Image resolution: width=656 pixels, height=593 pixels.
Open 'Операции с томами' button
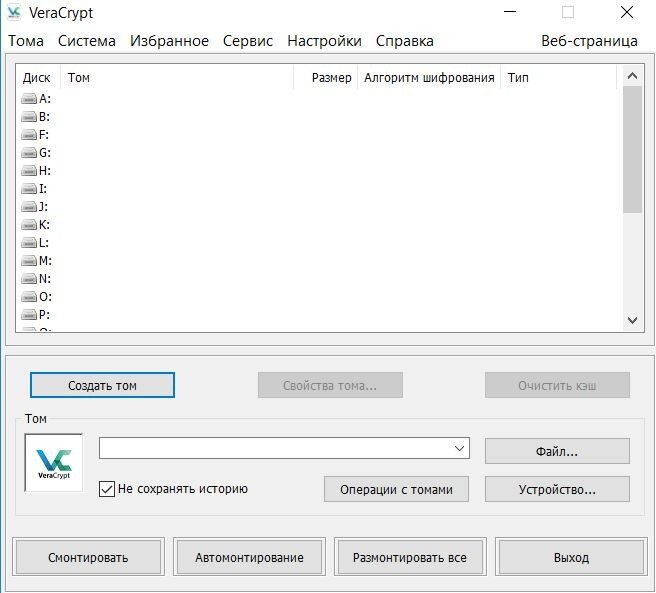point(396,489)
